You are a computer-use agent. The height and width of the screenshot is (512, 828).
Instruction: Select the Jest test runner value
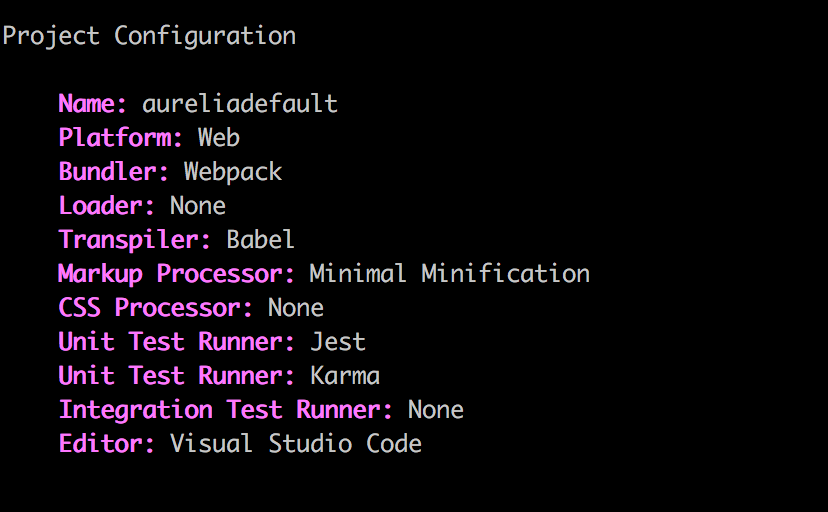click(x=338, y=342)
